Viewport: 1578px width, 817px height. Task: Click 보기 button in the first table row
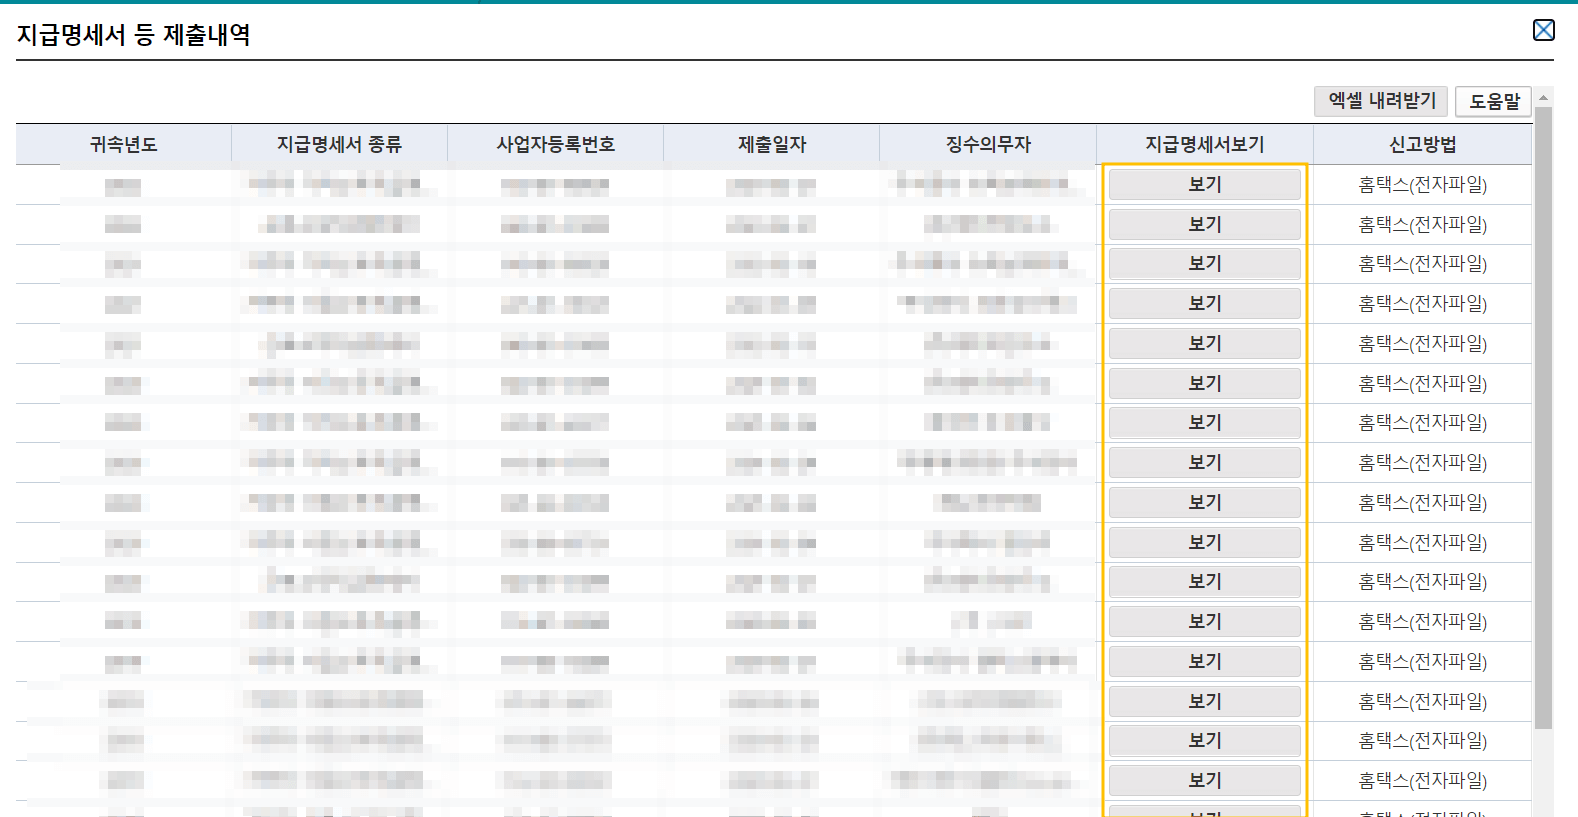pos(1205,184)
